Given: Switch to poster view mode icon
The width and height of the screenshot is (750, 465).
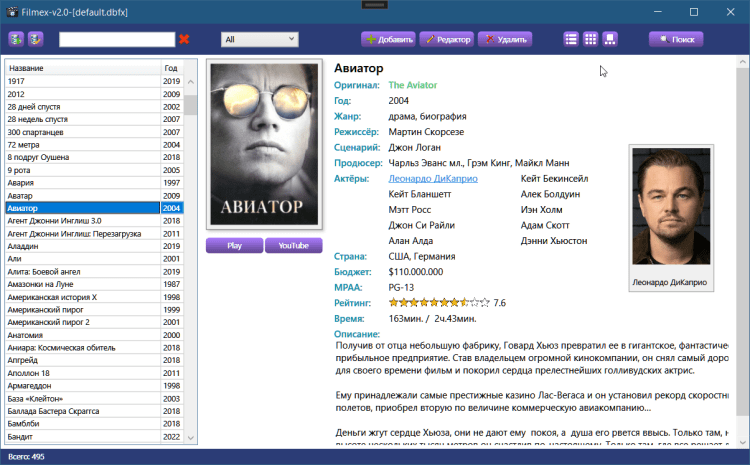Looking at the screenshot, I should point(610,39).
